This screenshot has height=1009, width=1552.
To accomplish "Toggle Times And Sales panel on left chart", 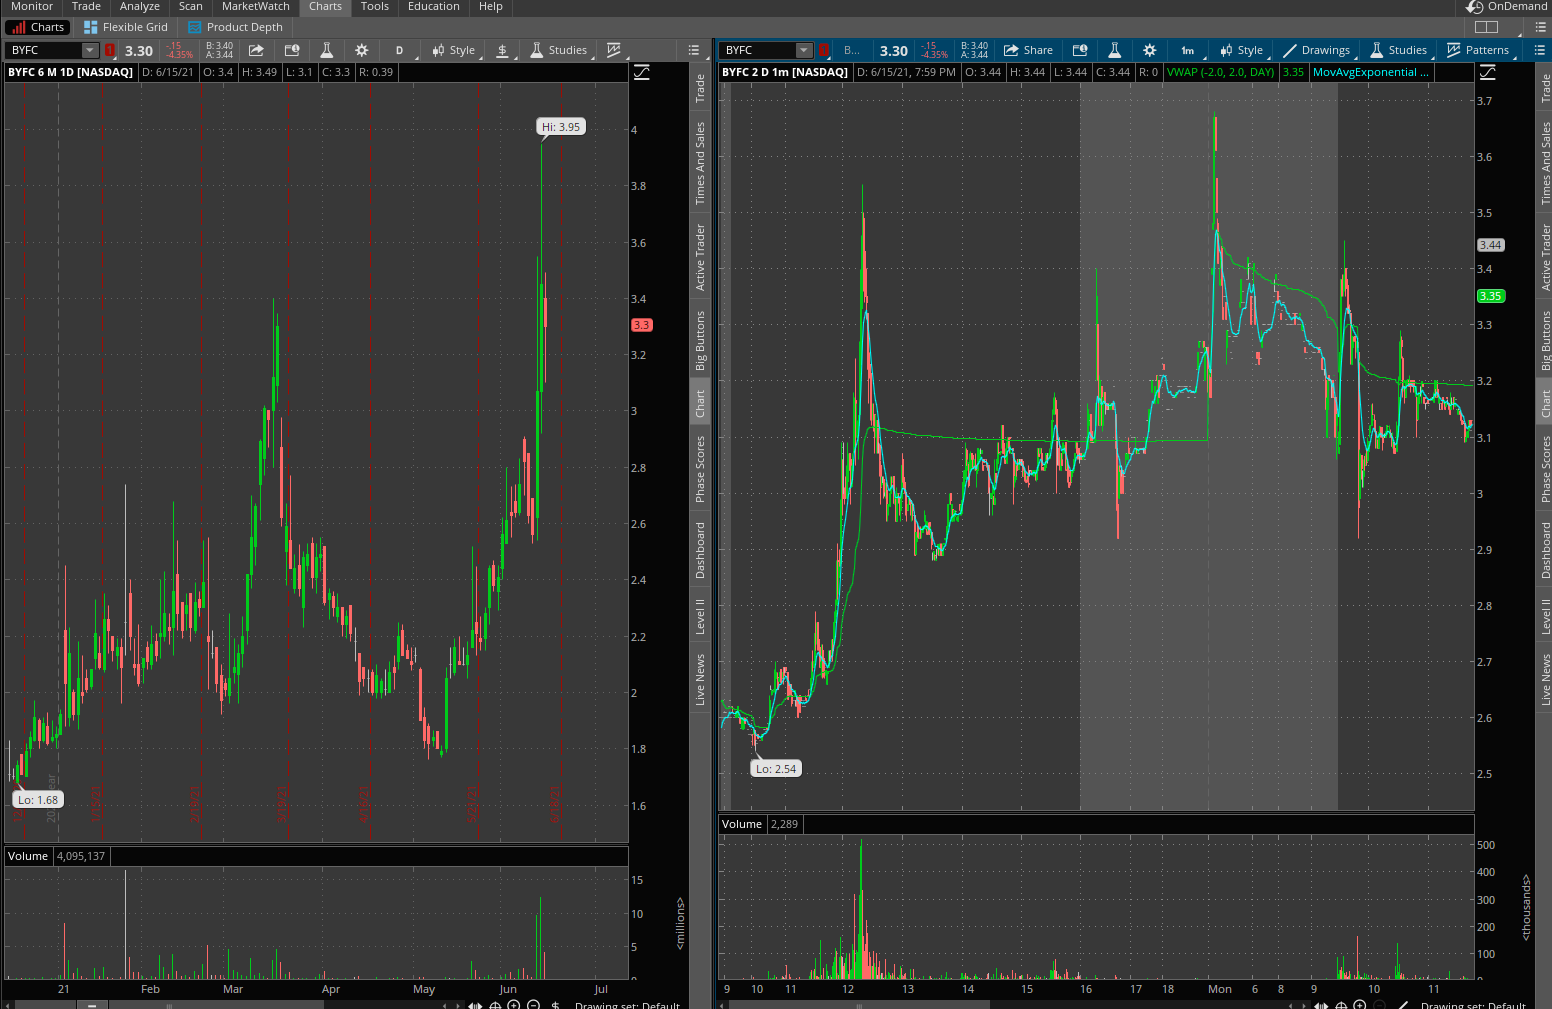I will pos(700,163).
